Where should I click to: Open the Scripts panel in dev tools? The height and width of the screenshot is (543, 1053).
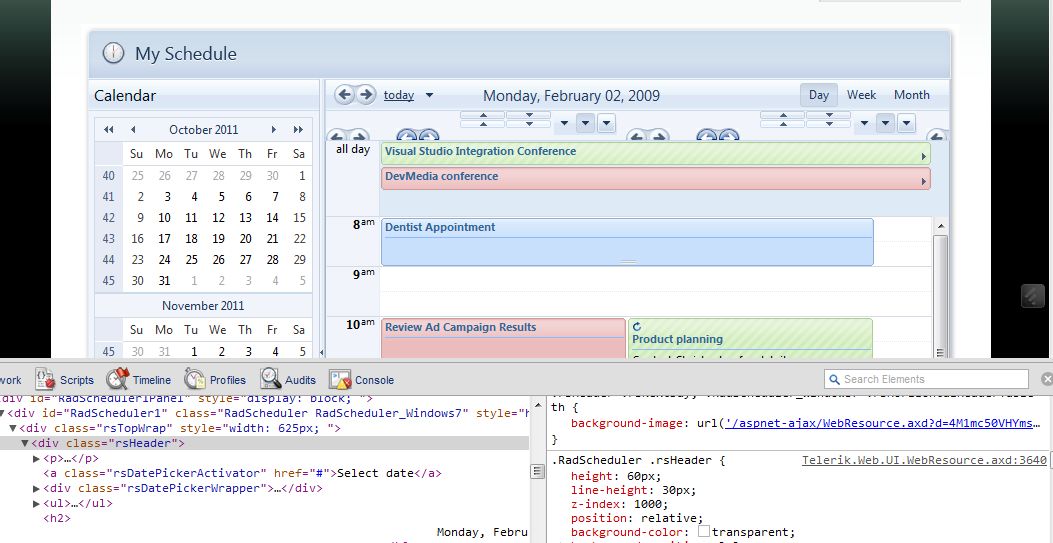tap(64, 379)
